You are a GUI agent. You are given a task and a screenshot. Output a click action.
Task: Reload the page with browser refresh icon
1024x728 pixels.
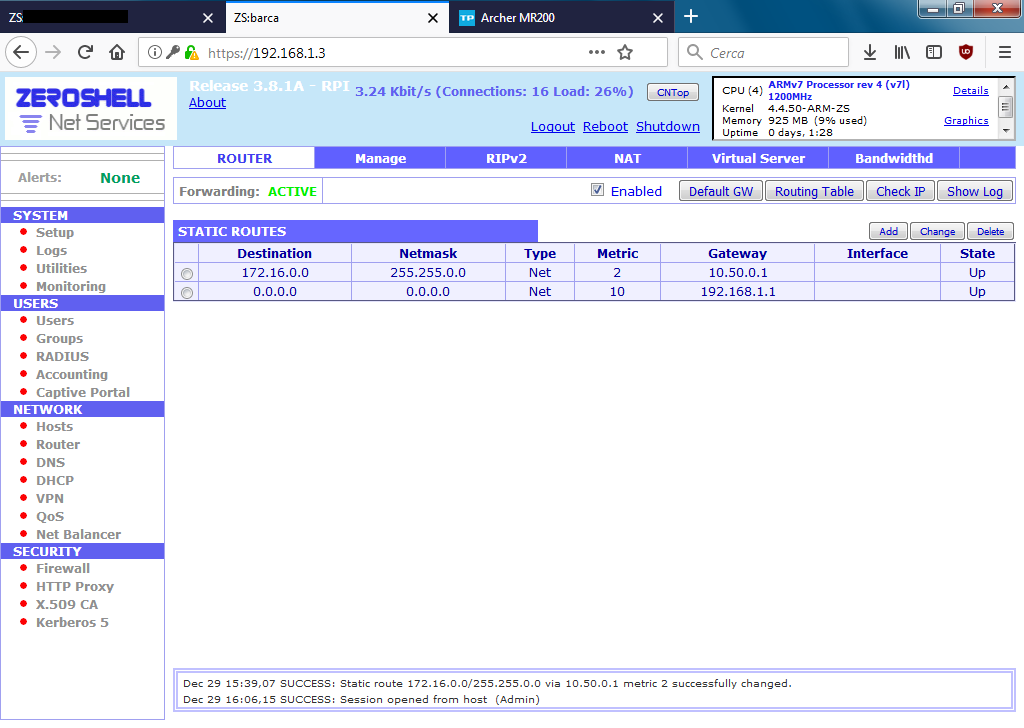pyautogui.click(x=86, y=52)
